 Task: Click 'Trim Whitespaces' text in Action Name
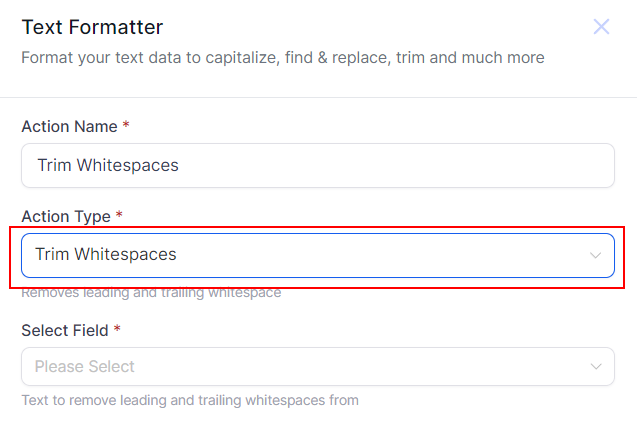[x=108, y=165]
